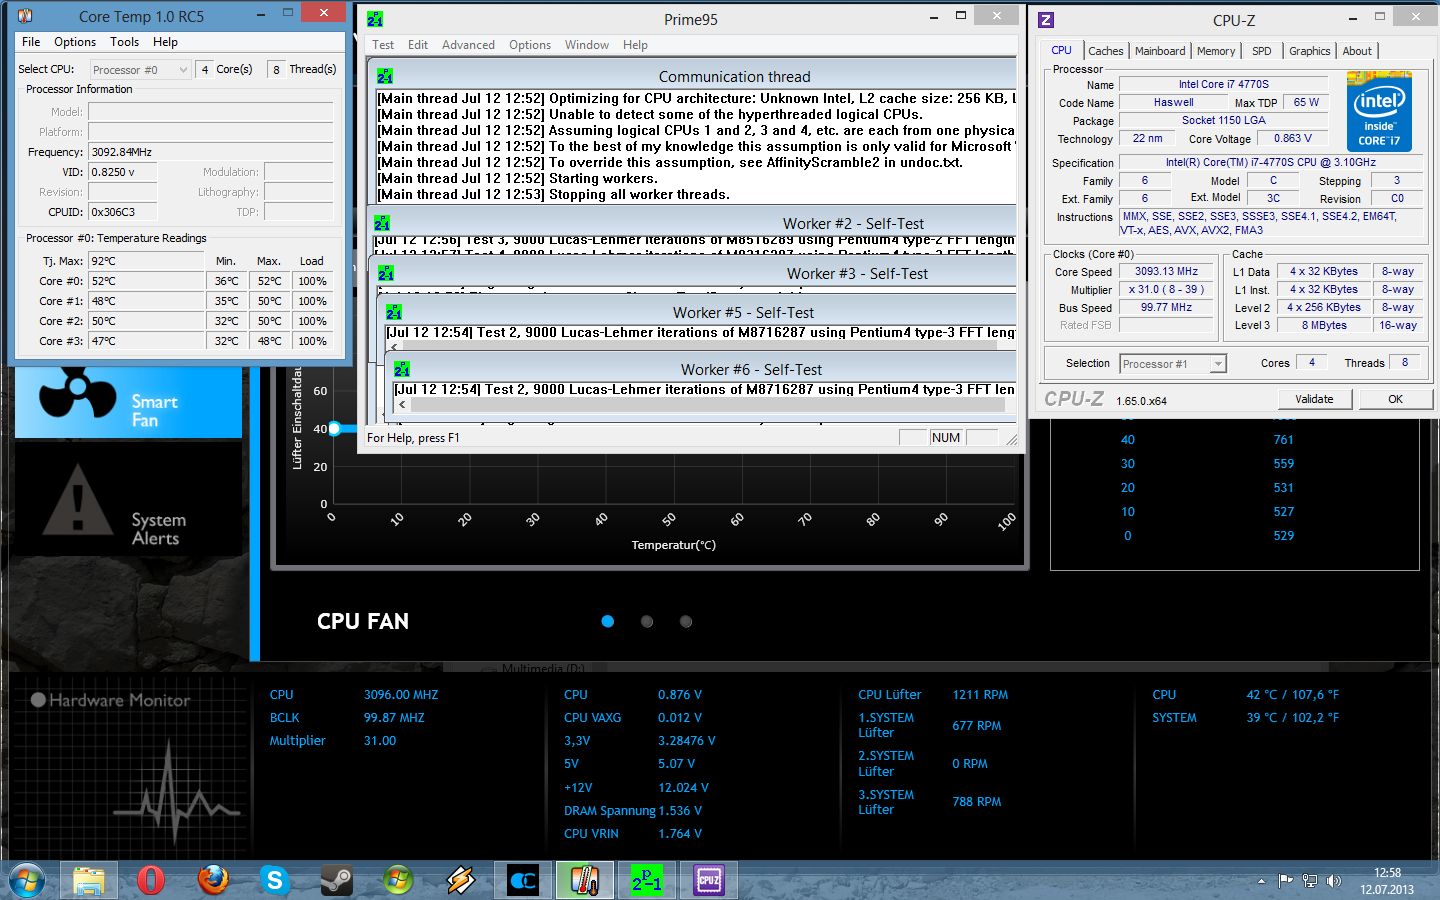Open the File menu in Core Temp
The height and width of the screenshot is (900, 1440).
[x=31, y=42]
